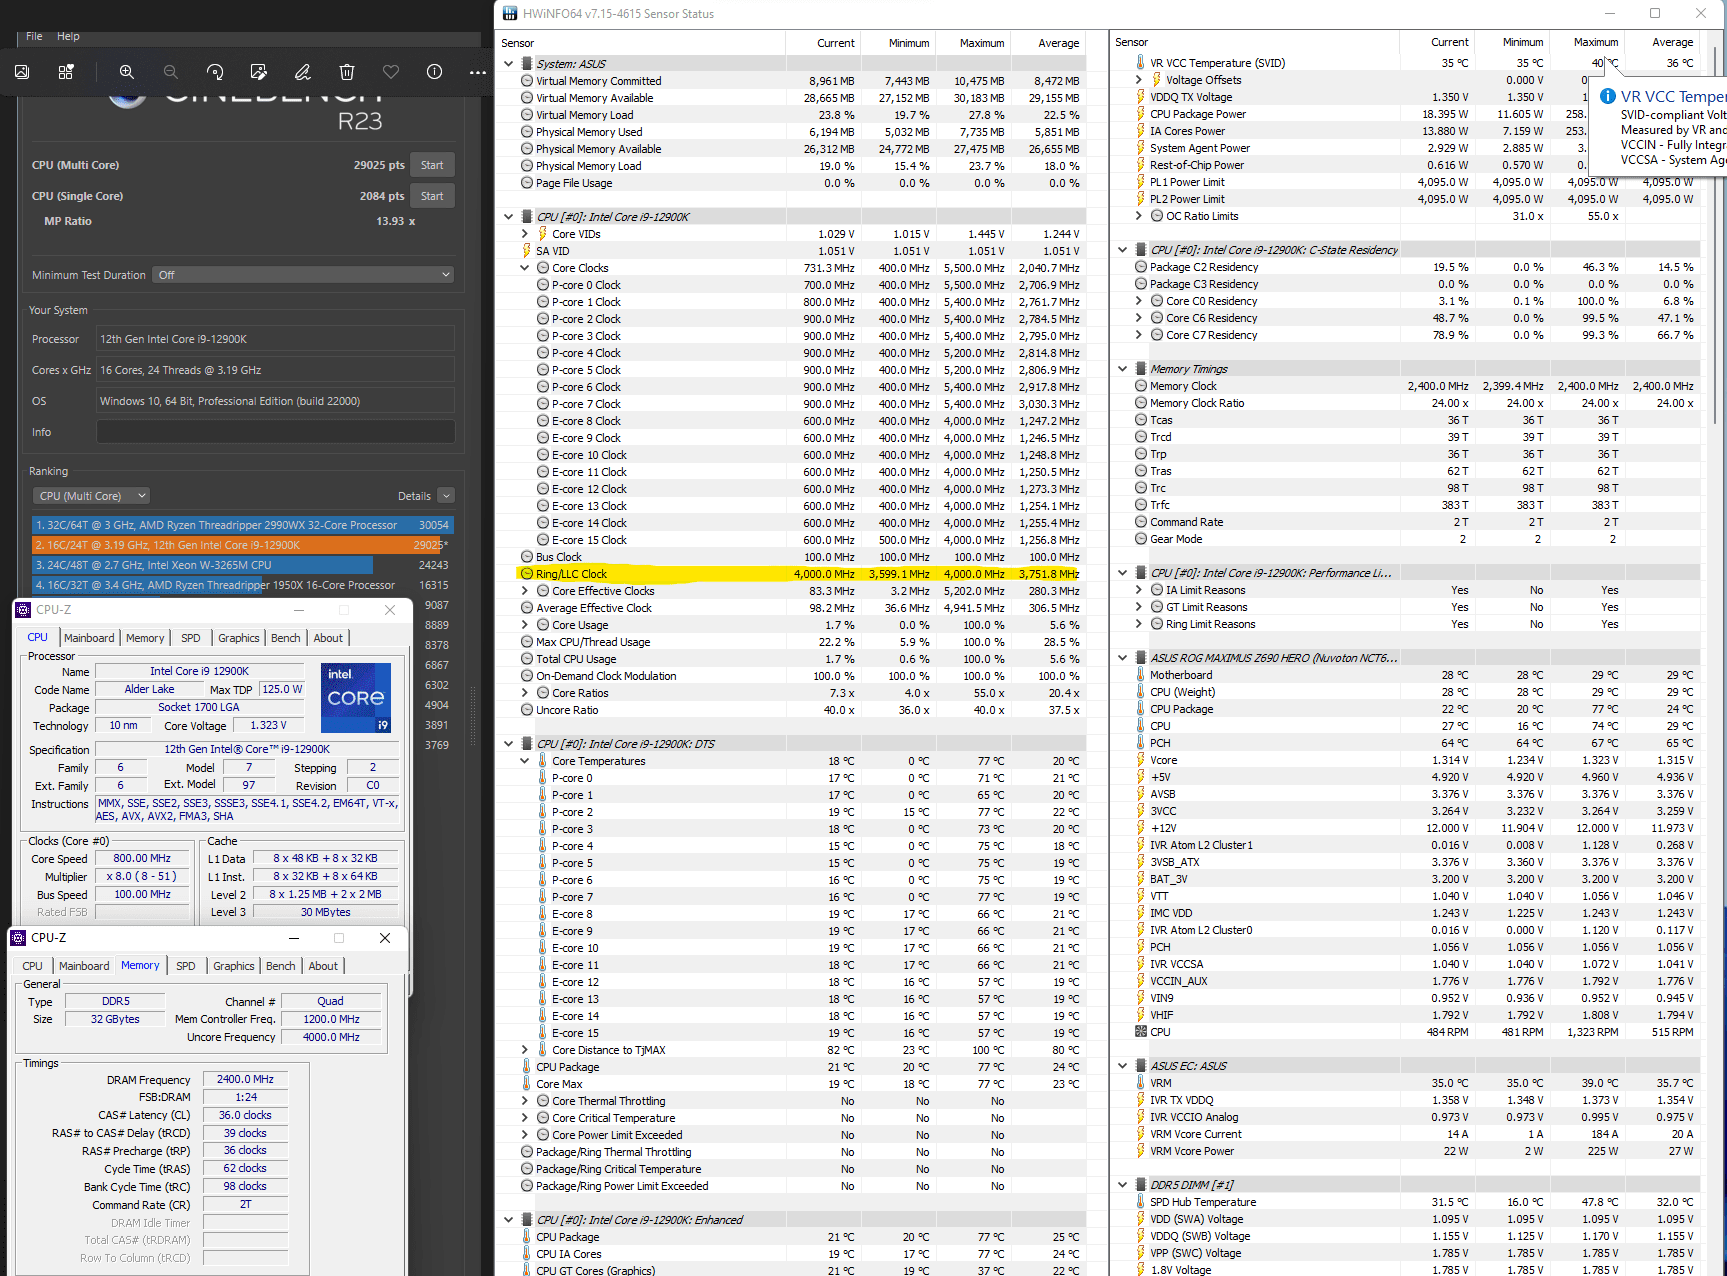
Task: Zoom in with the photo viewer magnifier
Action: click(x=127, y=72)
